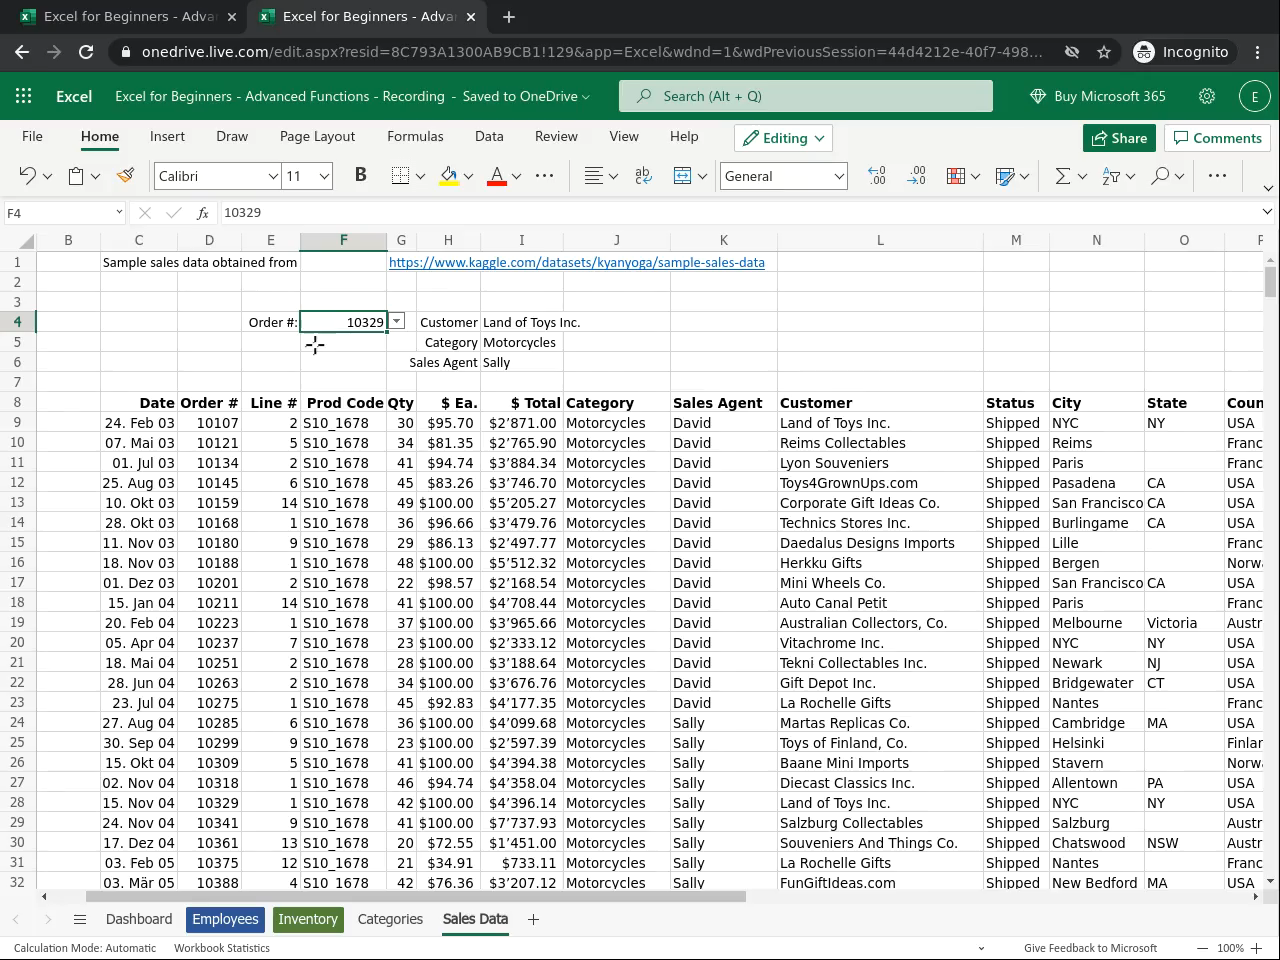Click the green Share button

click(1119, 138)
